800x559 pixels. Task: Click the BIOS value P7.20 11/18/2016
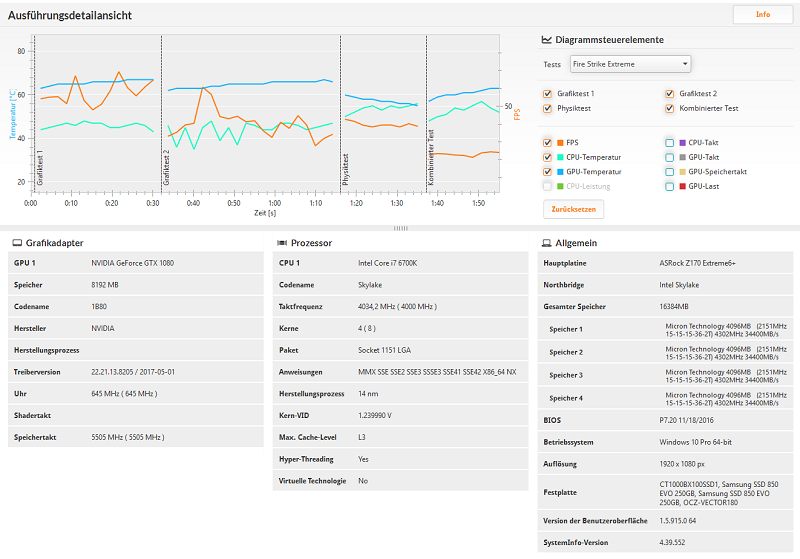pyautogui.click(x=686, y=421)
